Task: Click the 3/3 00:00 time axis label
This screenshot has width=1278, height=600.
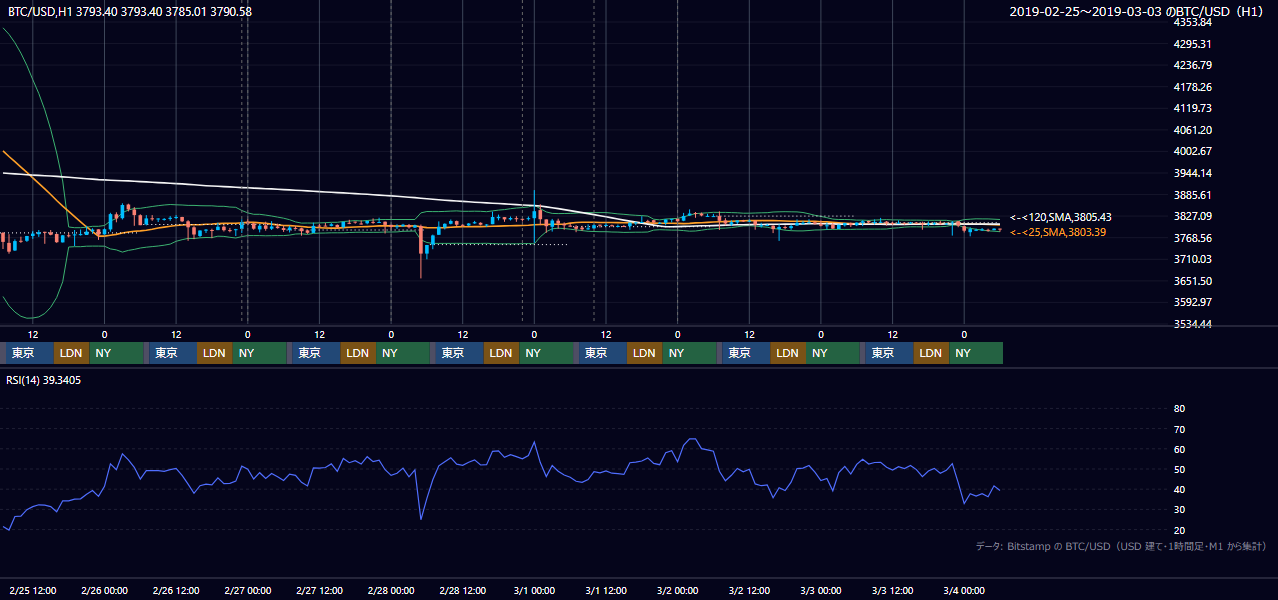Action: pyautogui.click(x=821, y=590)
